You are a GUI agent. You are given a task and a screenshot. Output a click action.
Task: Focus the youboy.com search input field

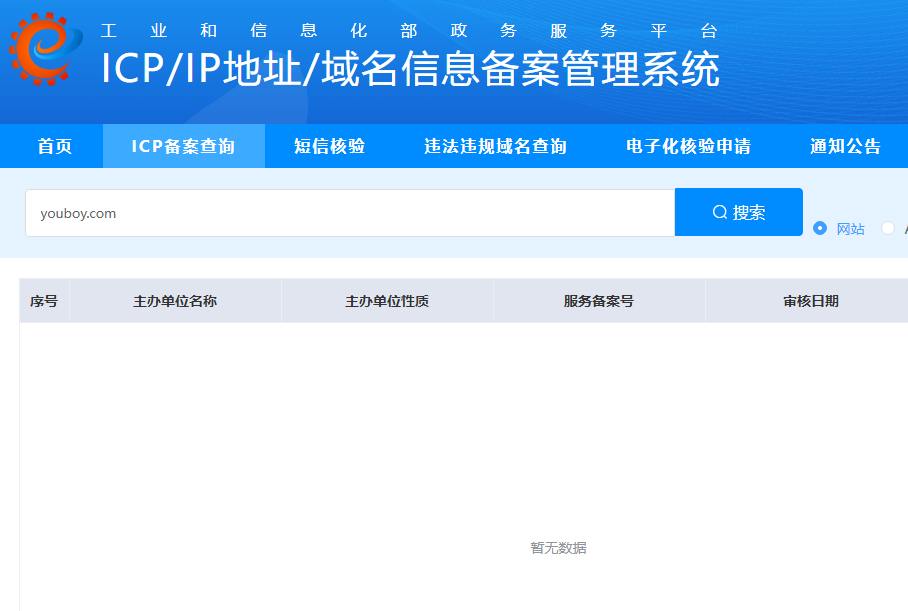tap(350, 213)
